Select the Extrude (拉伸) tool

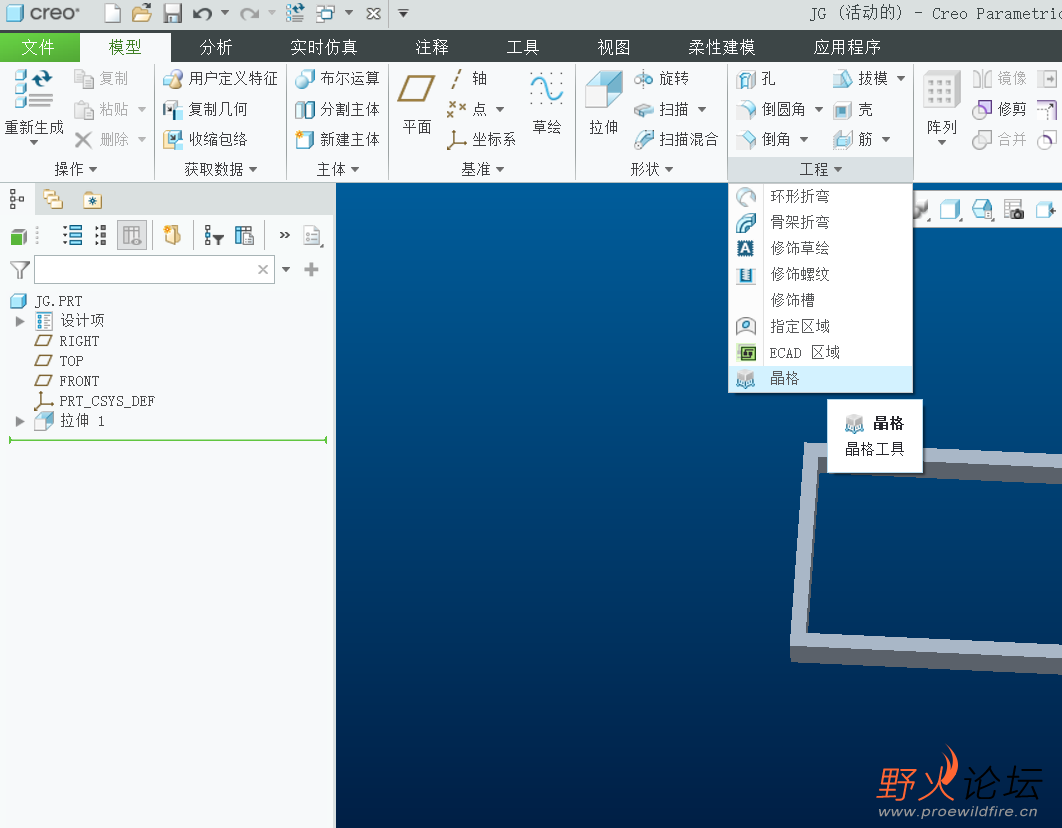[x=603, y=103]
